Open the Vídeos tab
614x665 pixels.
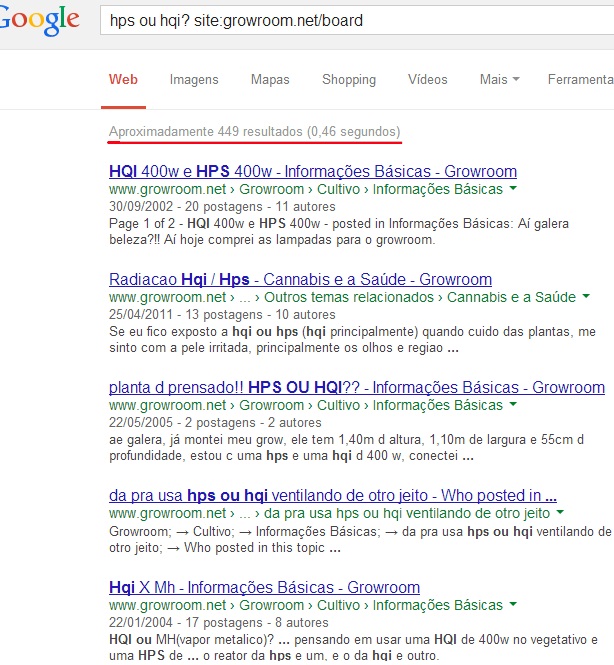pyautogui.click(x=427, y=79)
